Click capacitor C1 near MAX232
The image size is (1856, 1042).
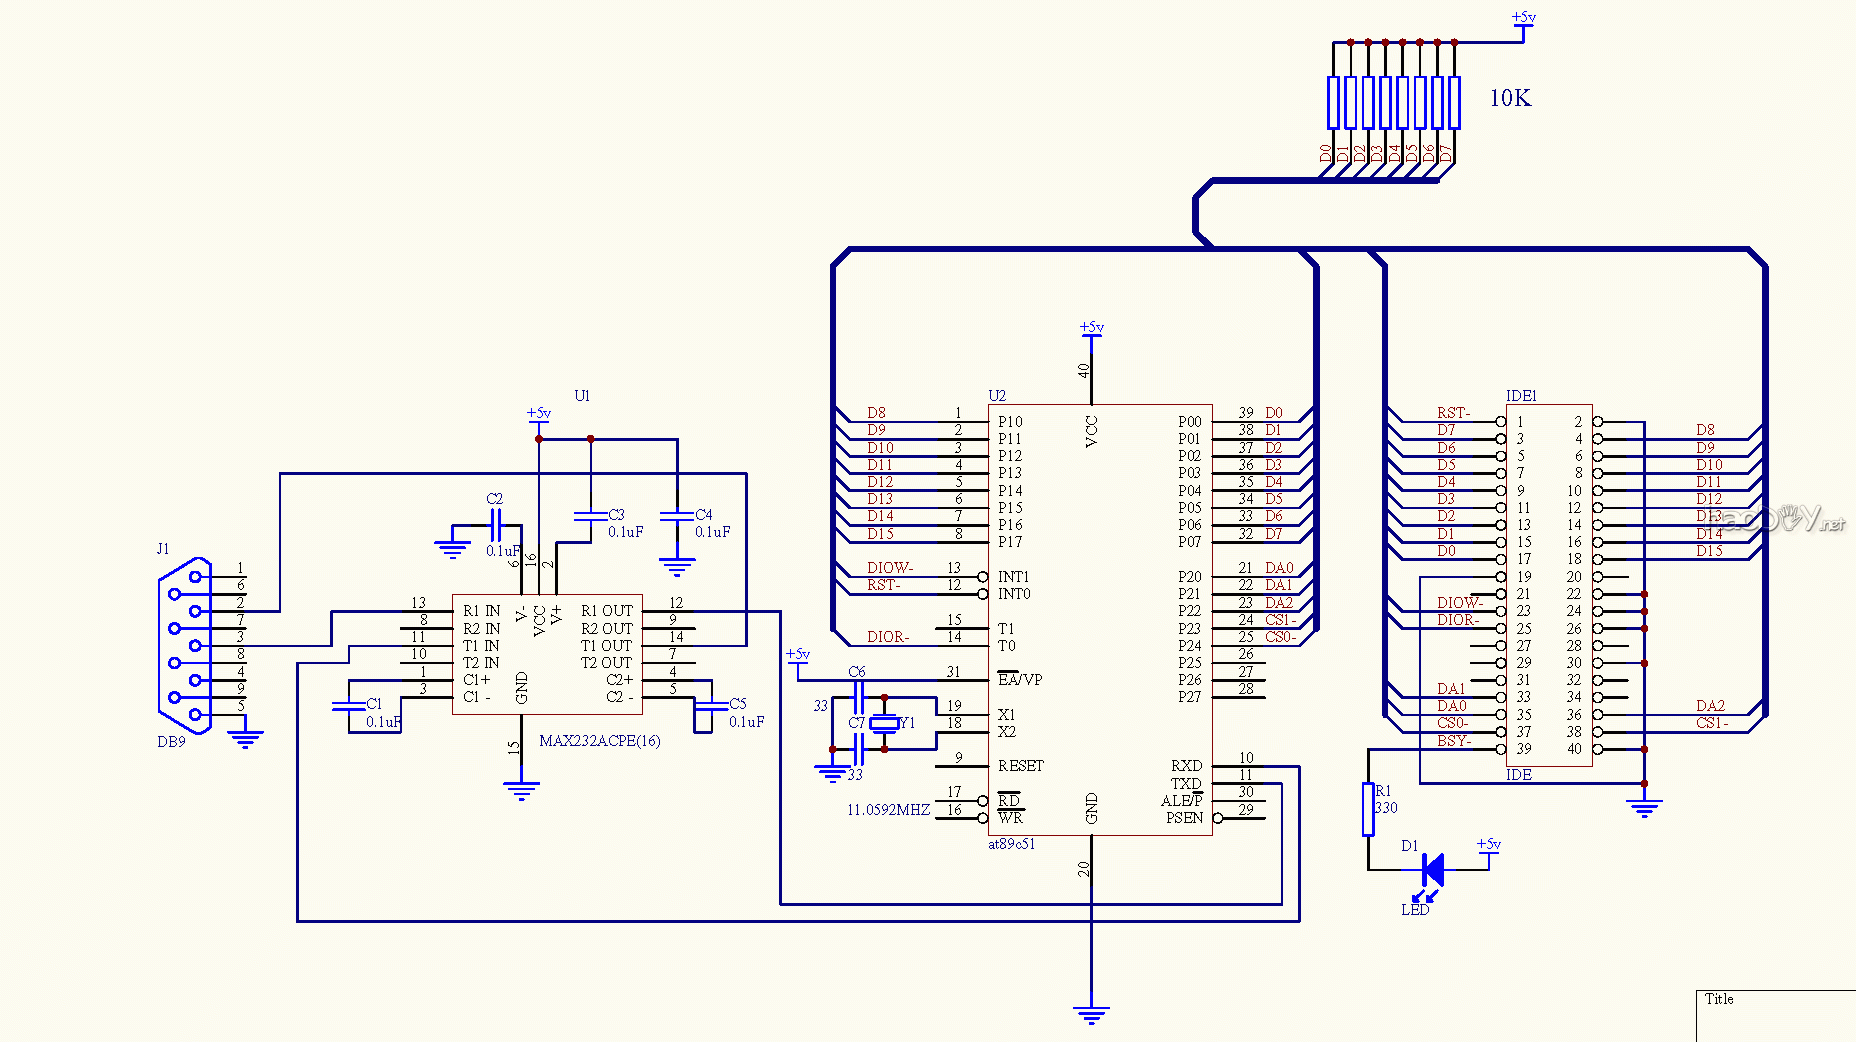349,706
